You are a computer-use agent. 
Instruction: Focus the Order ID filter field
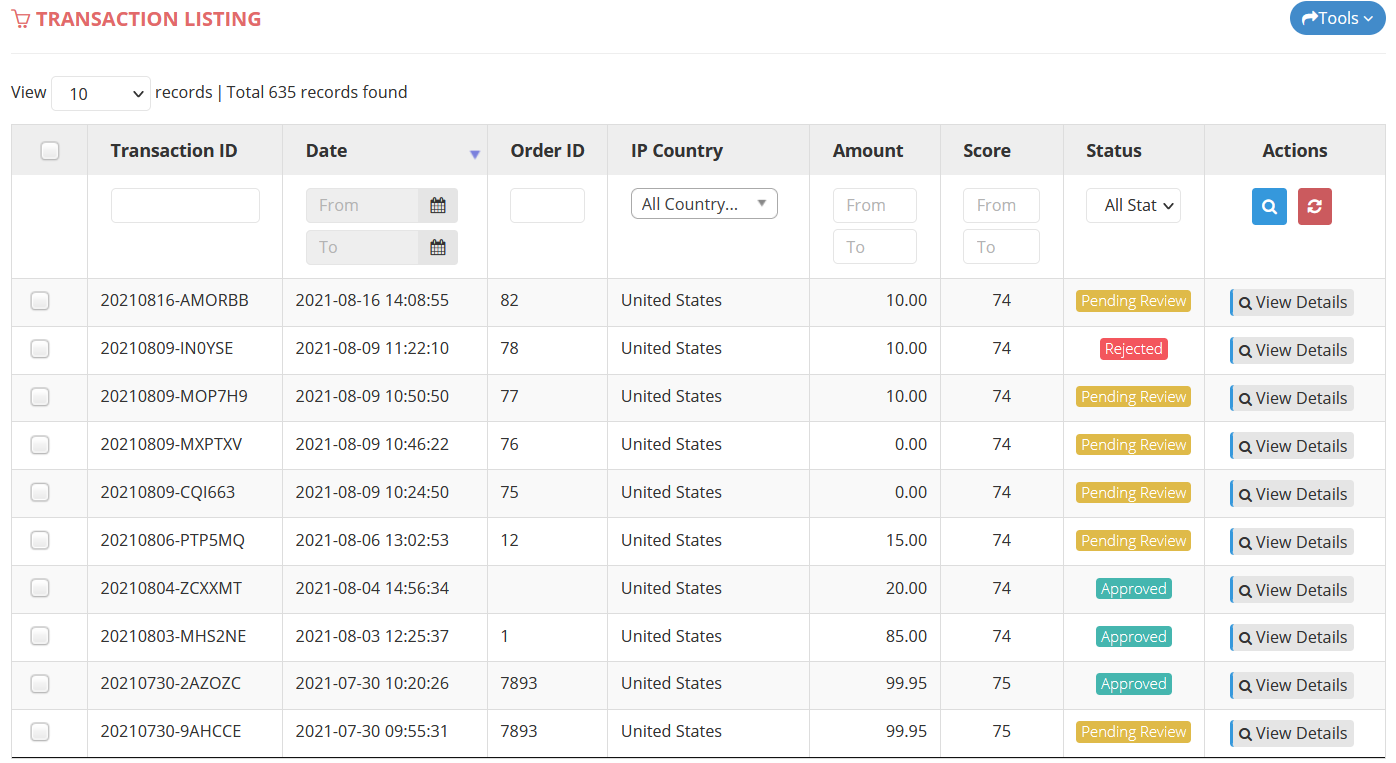(x=547, y=205)
